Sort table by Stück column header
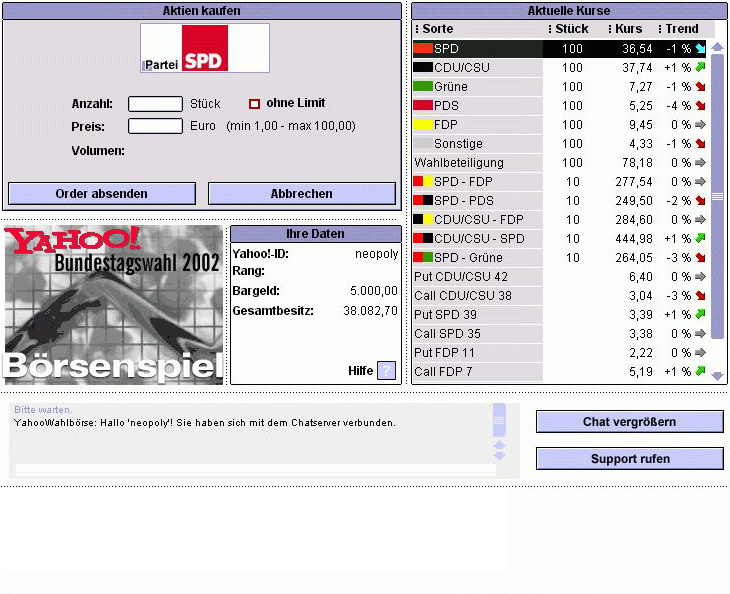730x594 pixels. coord(568,28)
